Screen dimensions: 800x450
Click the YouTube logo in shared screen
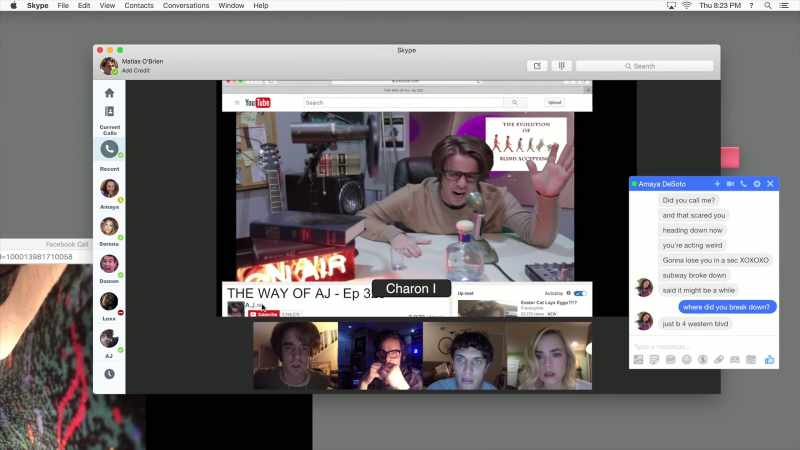[x=258, y=103]
